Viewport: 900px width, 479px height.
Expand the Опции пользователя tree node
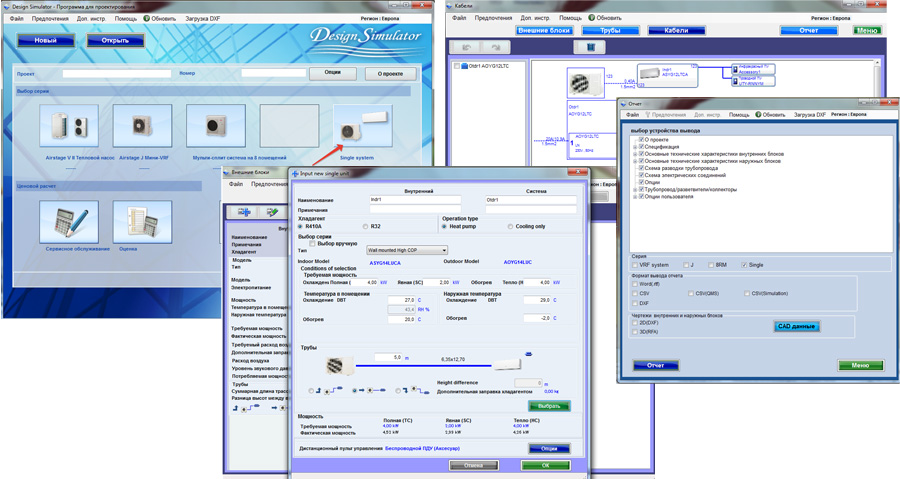pos(634,197)
